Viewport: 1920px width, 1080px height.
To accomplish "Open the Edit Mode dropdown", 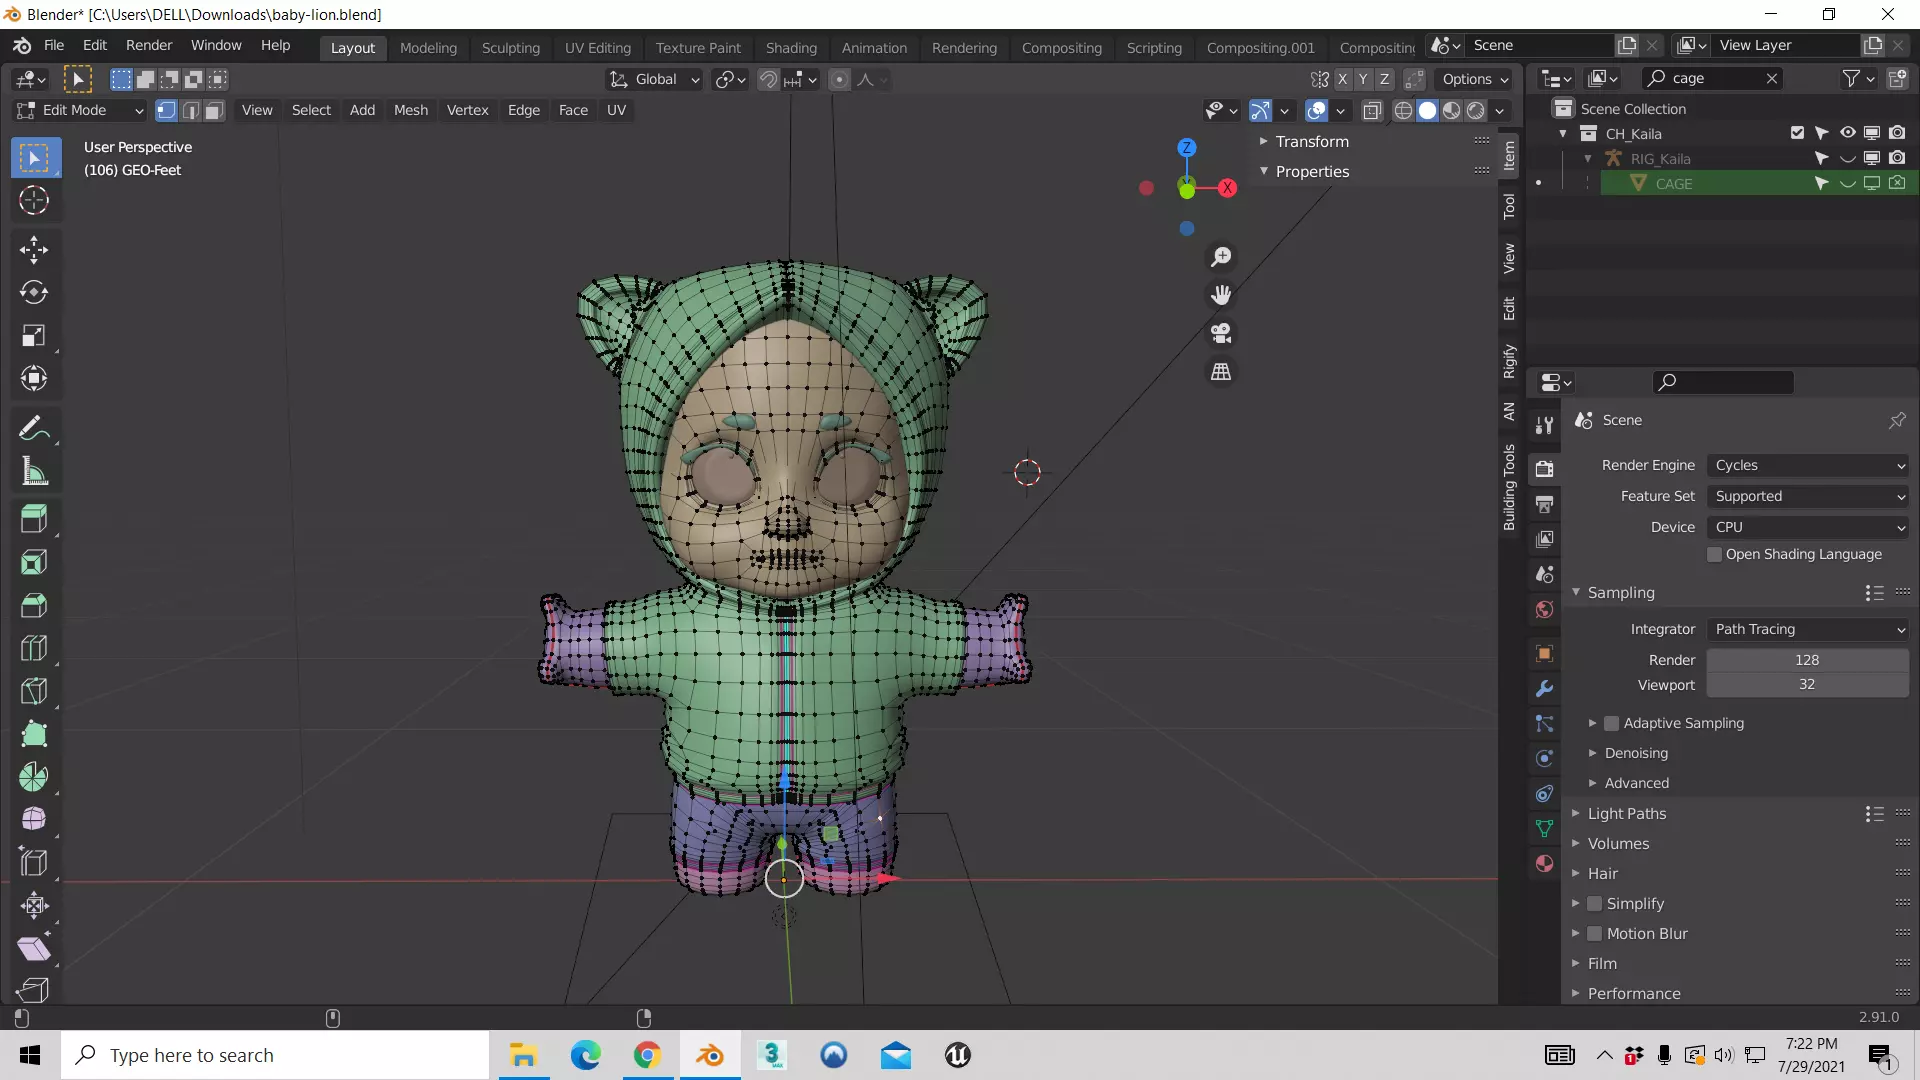I will point(79,110).
